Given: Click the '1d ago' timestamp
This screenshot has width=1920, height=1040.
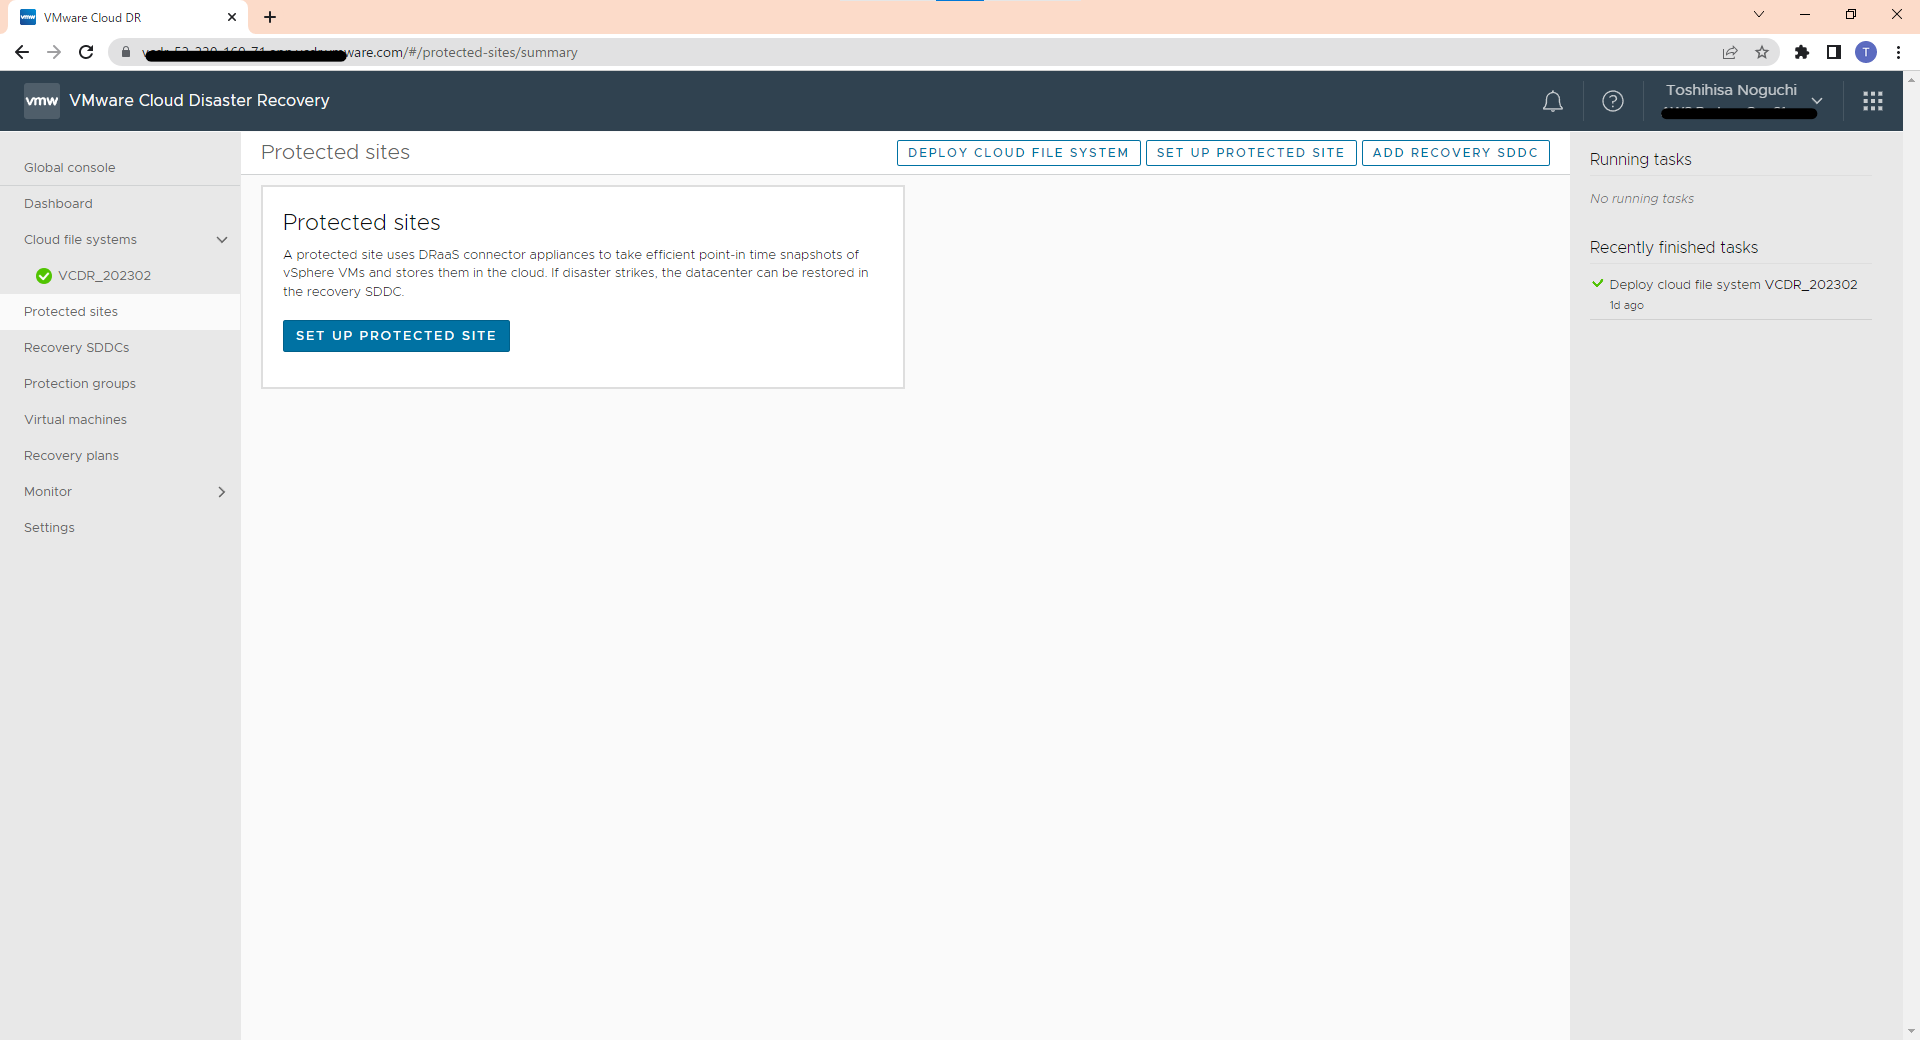Looking at the screenshot, I should pyautogui.click(x=1626, y=306).
